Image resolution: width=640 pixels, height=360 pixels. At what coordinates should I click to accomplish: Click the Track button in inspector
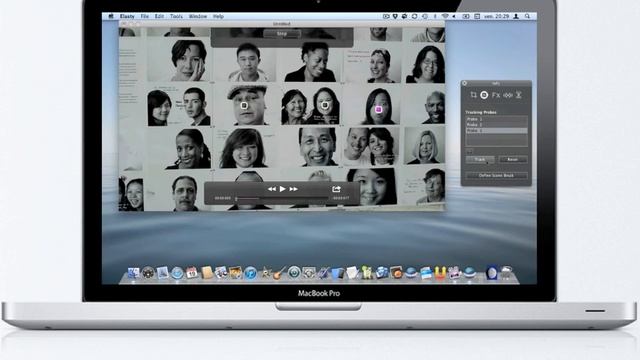click(480, 160)
